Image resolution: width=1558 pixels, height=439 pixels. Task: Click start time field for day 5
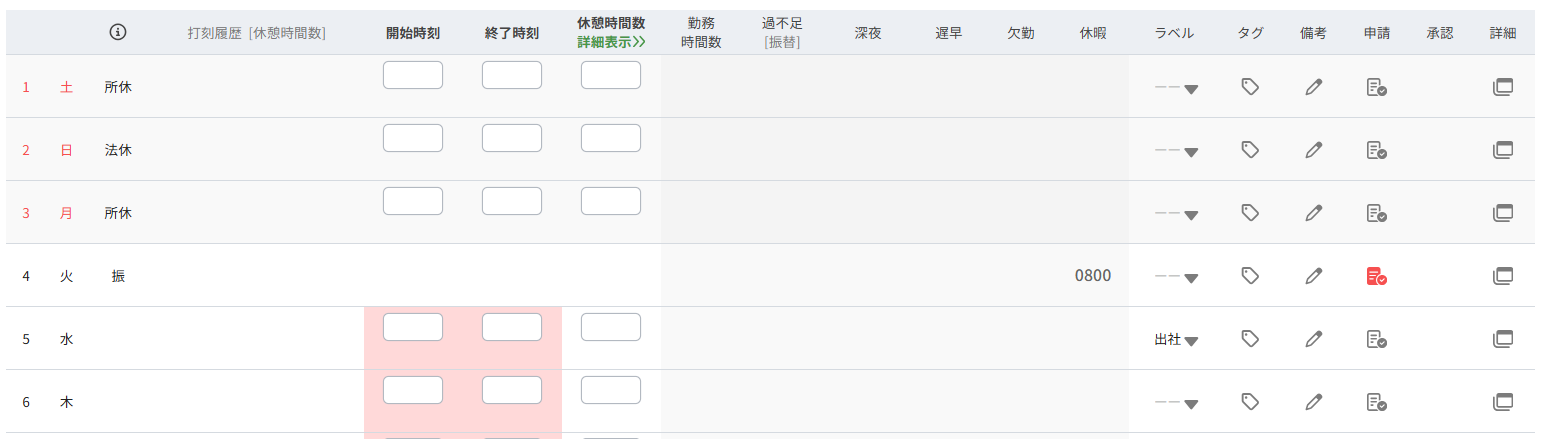(x=413, y=327)
